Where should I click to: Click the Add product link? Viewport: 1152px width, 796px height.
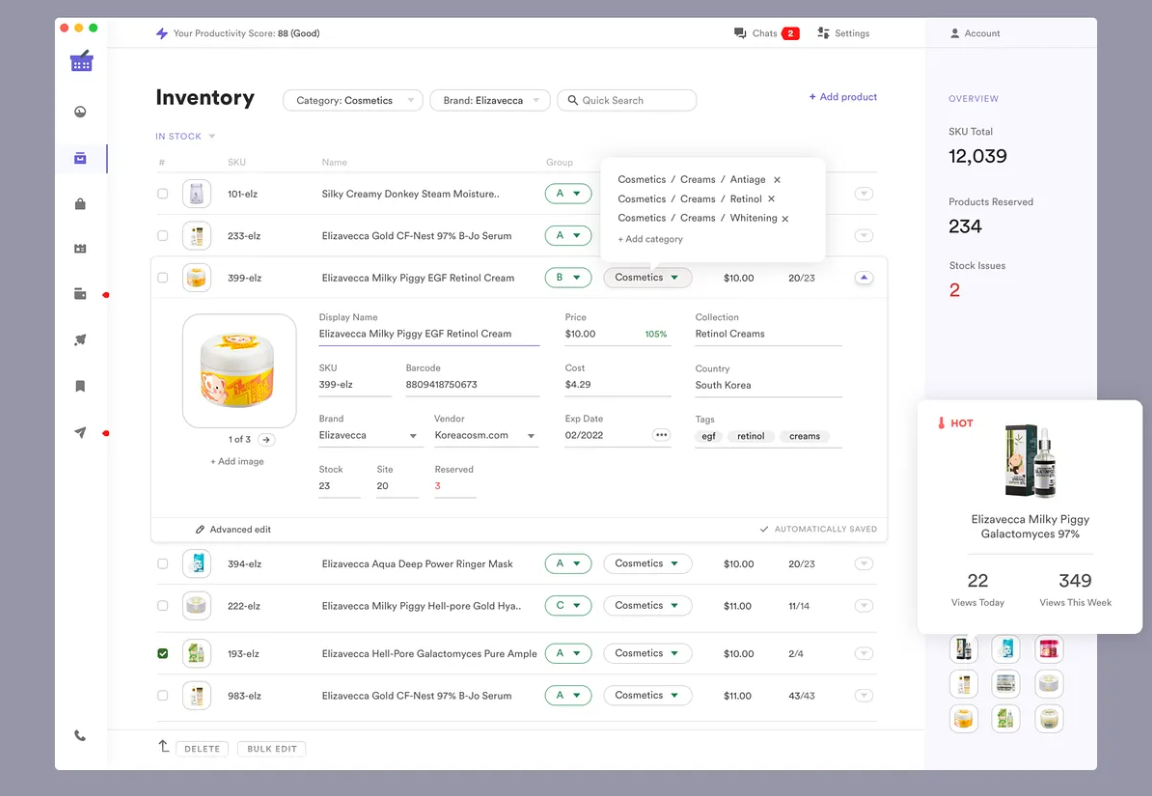[x=843, y=97]
